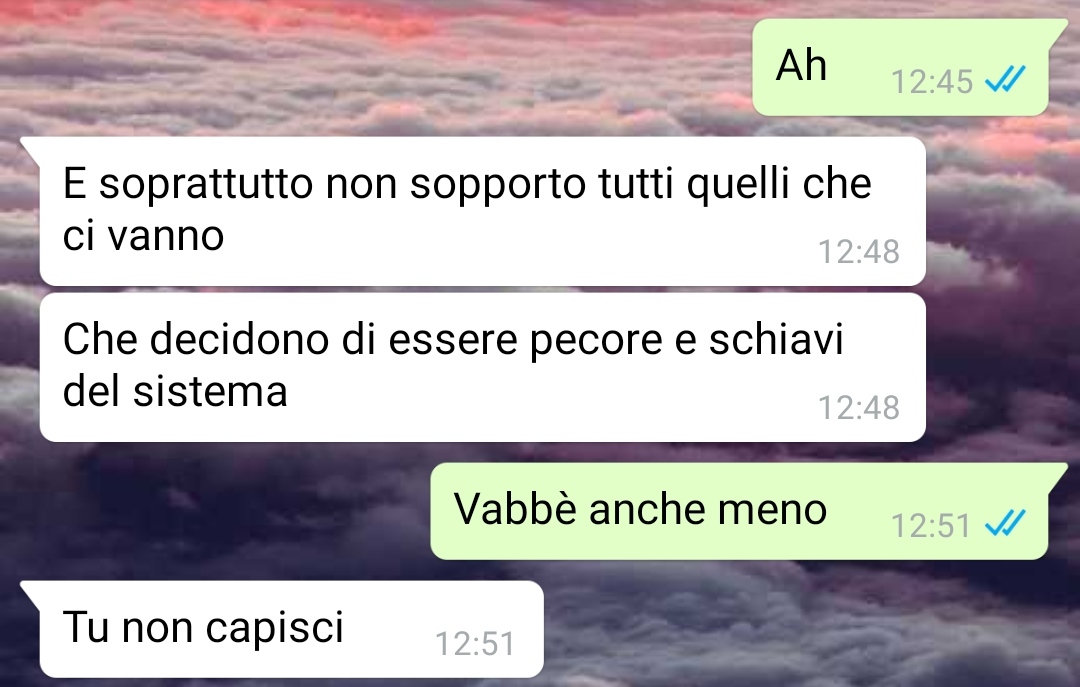Tap the blue read ticks on 'Ah'
Screen dimensions: 1080x687
point(1006,79)
